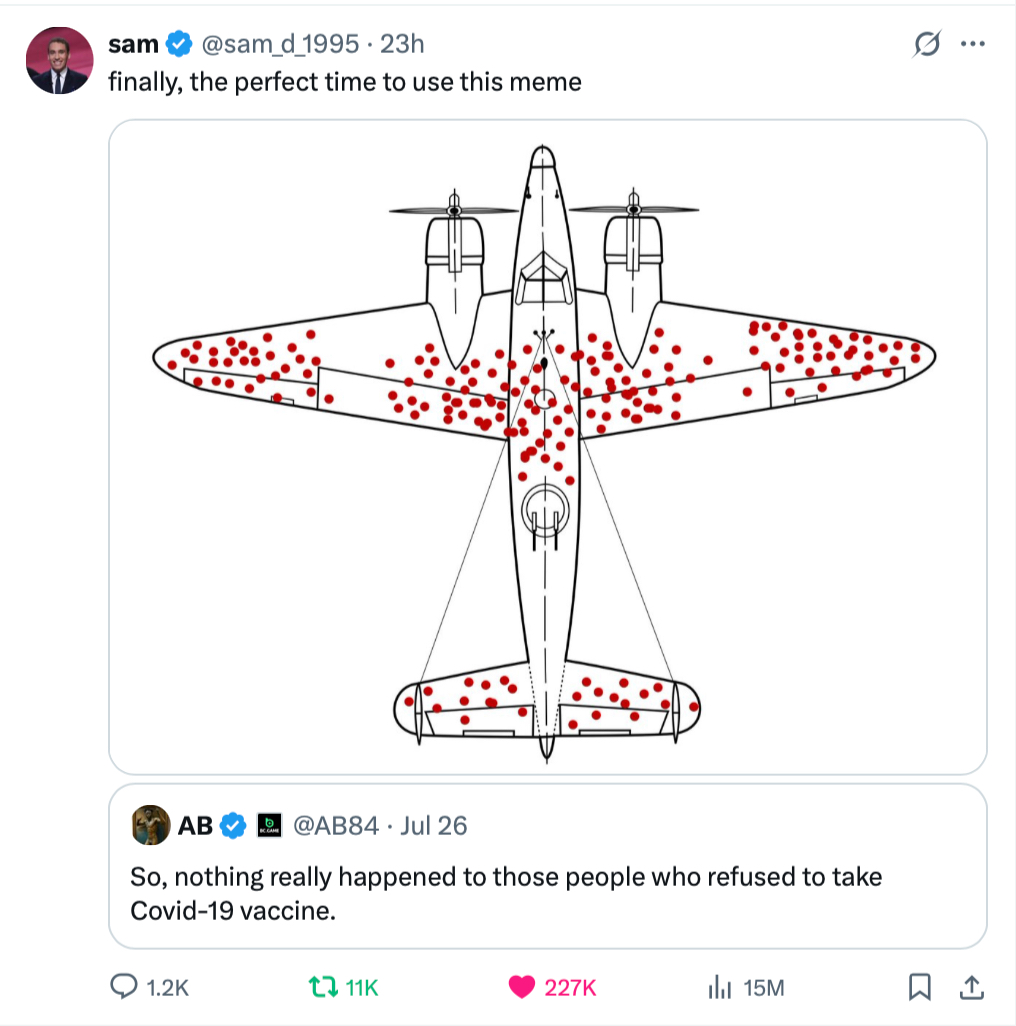The image size is (1016, 1026).
Task: Open the share menu arrow icon
Action: coord(970,987)
